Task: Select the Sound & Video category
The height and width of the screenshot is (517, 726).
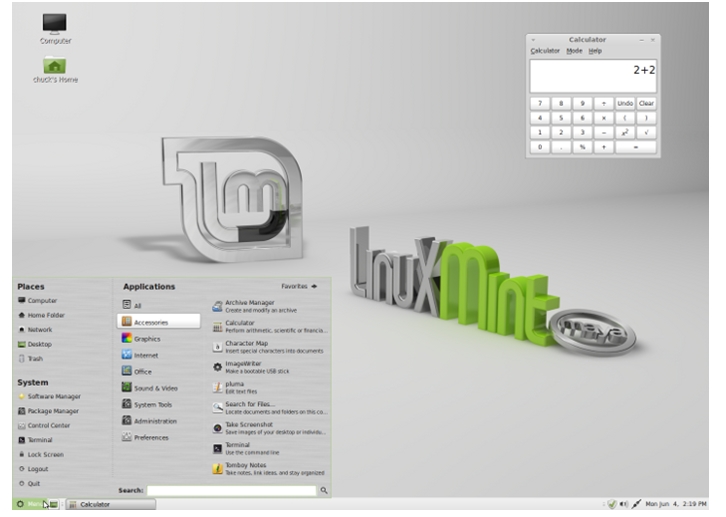Action: 159,388
